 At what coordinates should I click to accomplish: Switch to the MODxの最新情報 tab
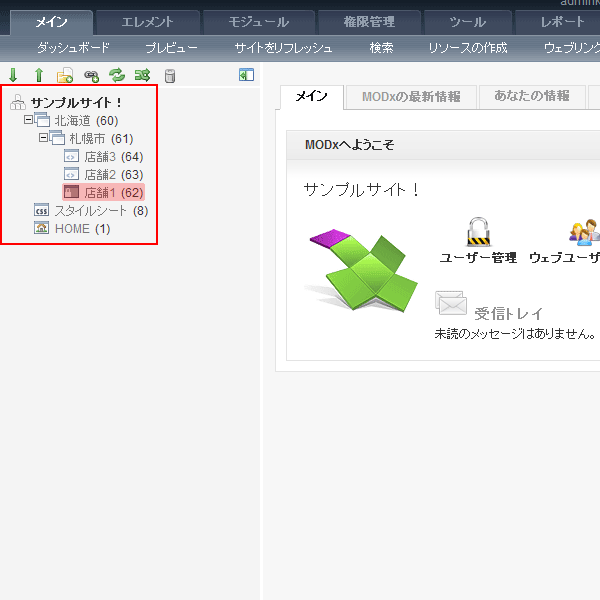coord(411,96)
